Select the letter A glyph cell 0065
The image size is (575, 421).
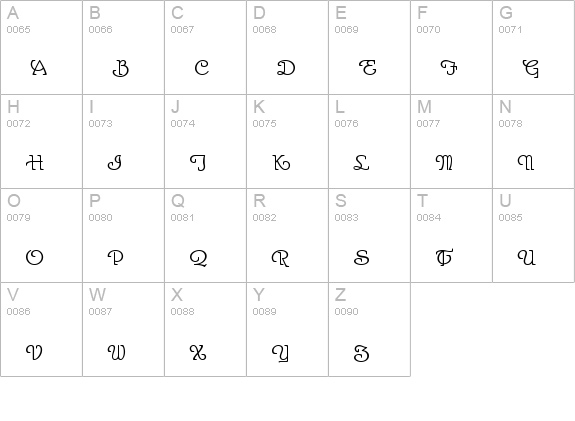[41, 47]
